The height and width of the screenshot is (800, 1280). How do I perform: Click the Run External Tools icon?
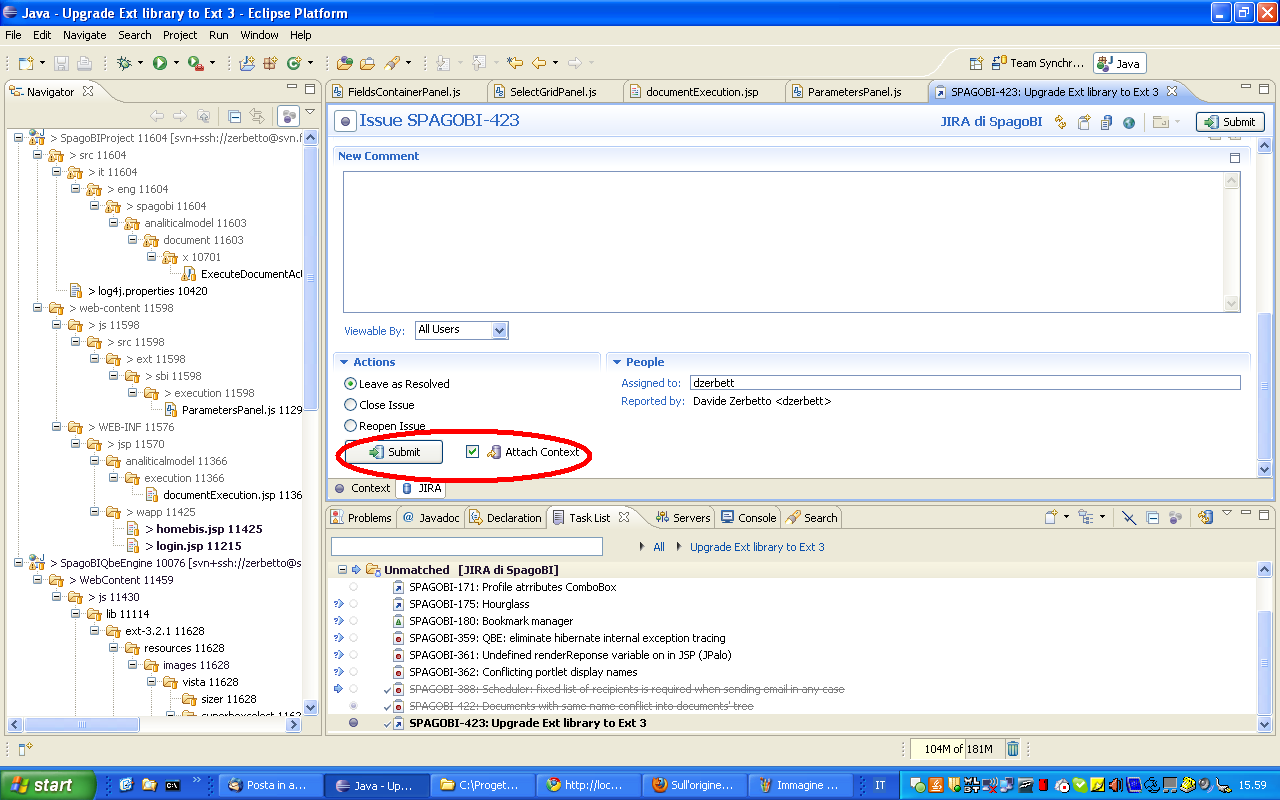point(195,63)
